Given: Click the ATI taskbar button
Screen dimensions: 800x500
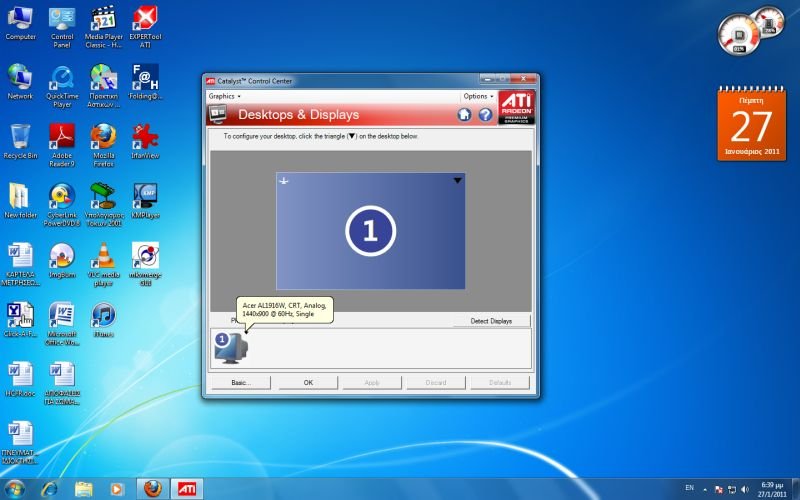Looking at the screenshot, I should click(186, 489).
